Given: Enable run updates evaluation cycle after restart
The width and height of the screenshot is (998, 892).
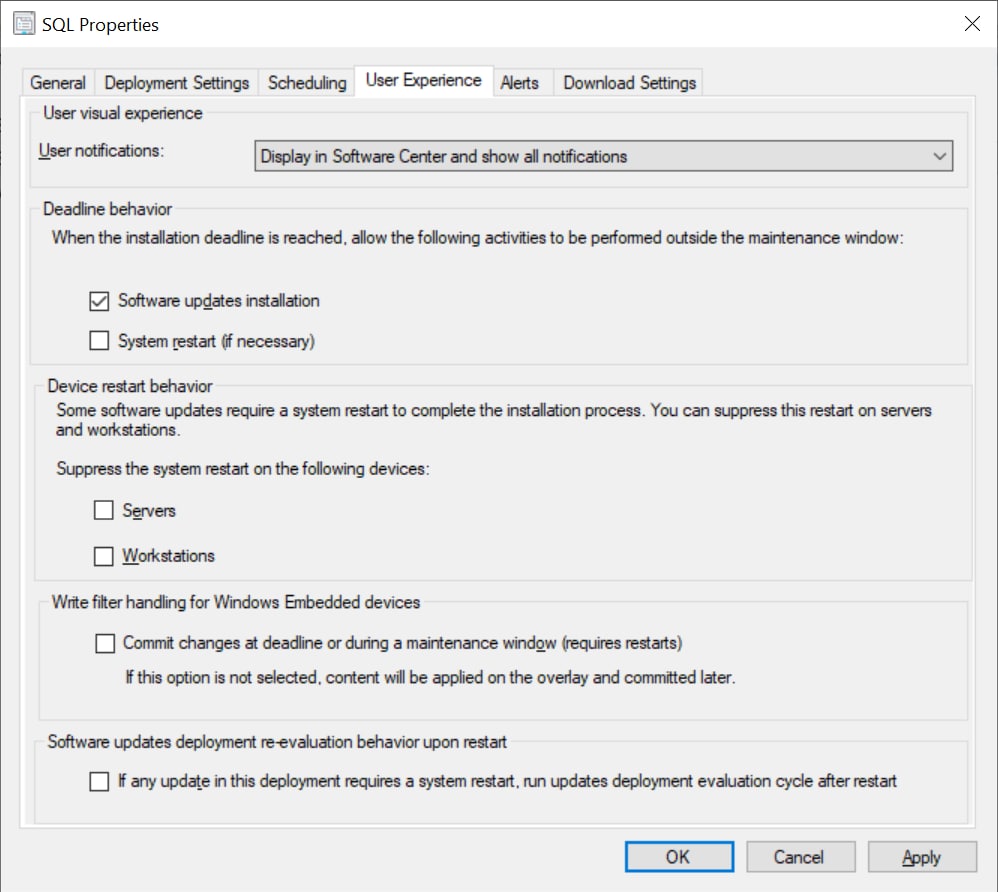Looking at the screenshot, I should point(99,781).
